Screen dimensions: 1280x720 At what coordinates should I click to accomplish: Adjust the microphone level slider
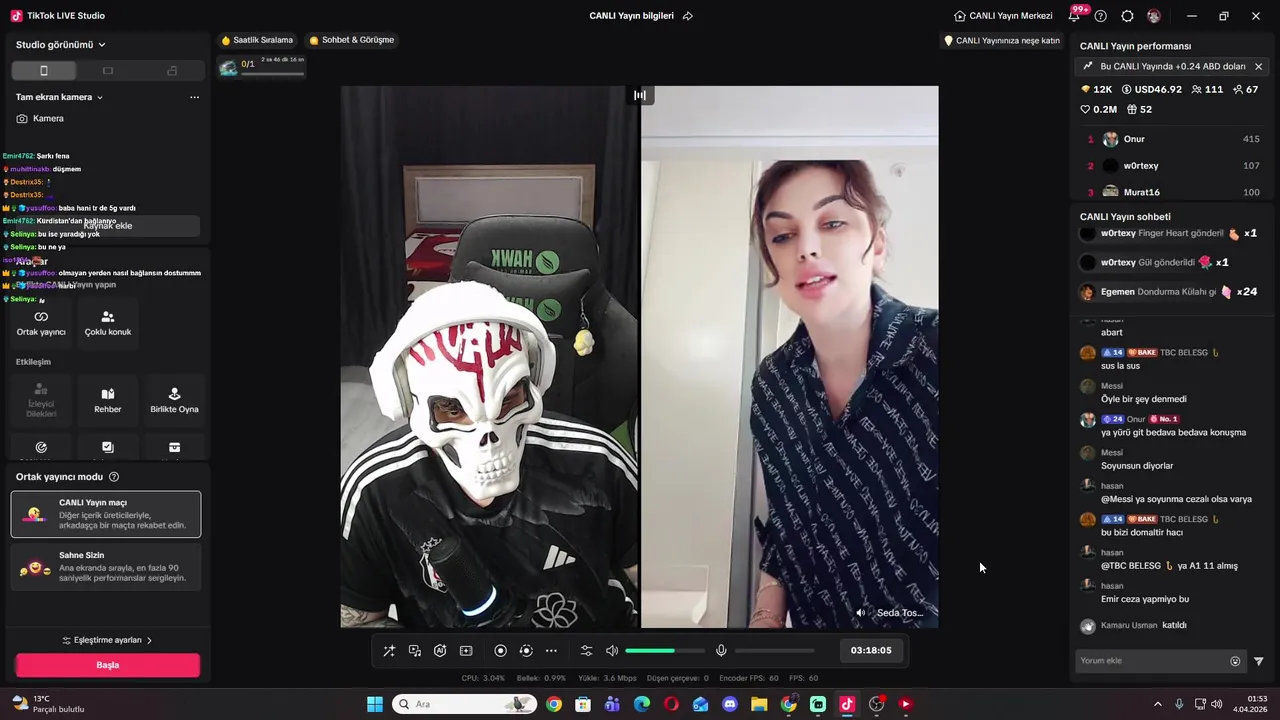point(775,651)
